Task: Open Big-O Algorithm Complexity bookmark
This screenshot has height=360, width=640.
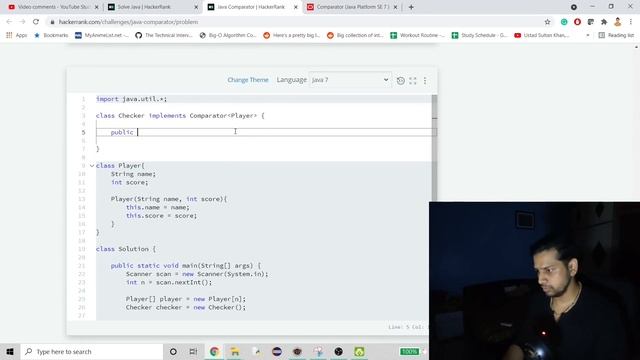Action: point(228,36)
